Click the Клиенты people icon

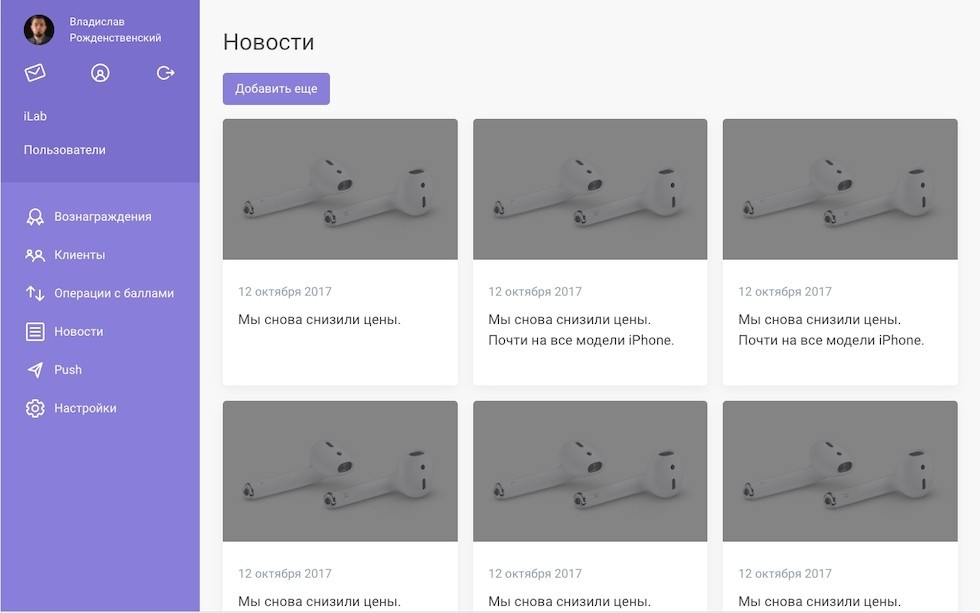(35, 255)
